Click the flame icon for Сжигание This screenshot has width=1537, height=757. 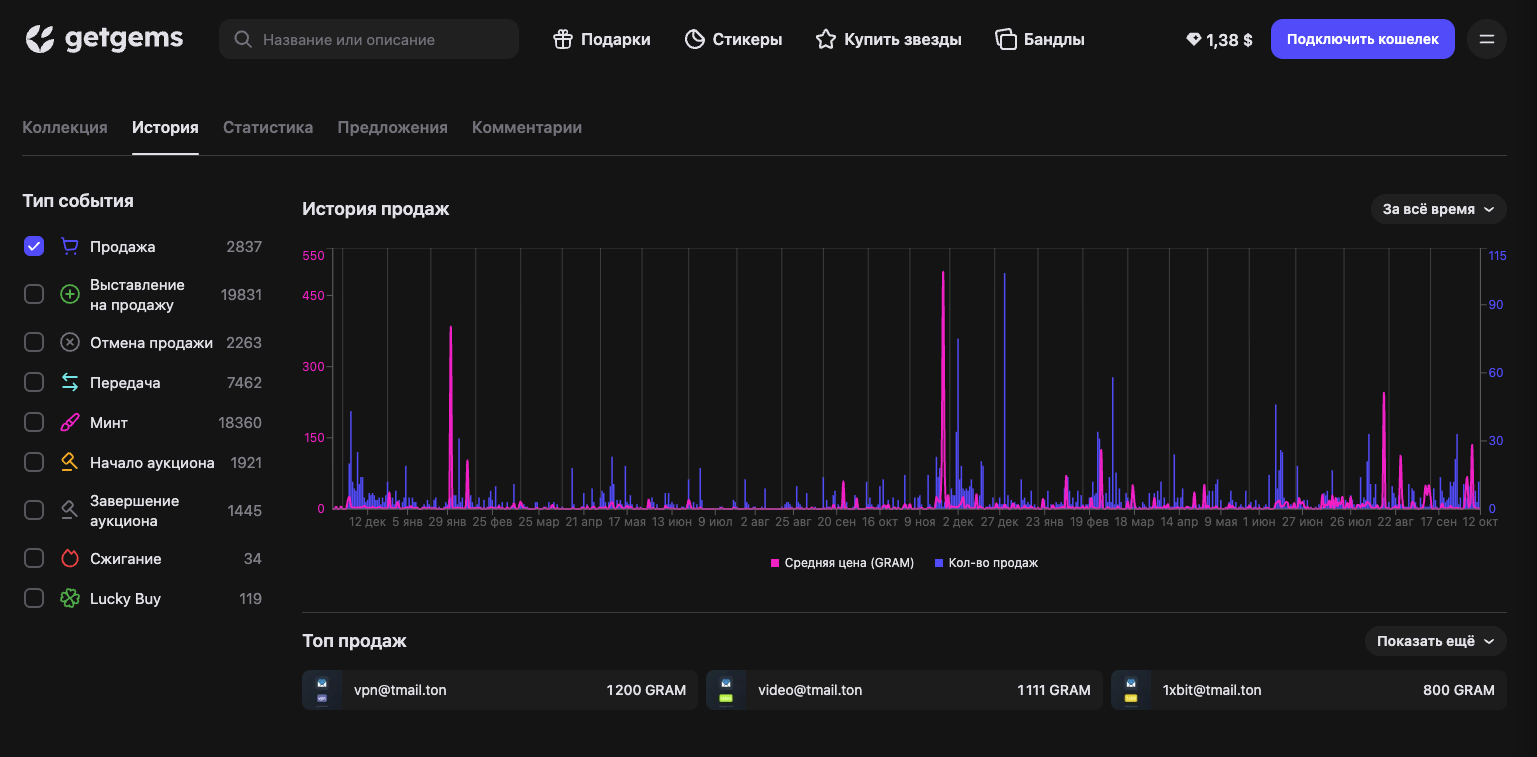tap(70, 558)
